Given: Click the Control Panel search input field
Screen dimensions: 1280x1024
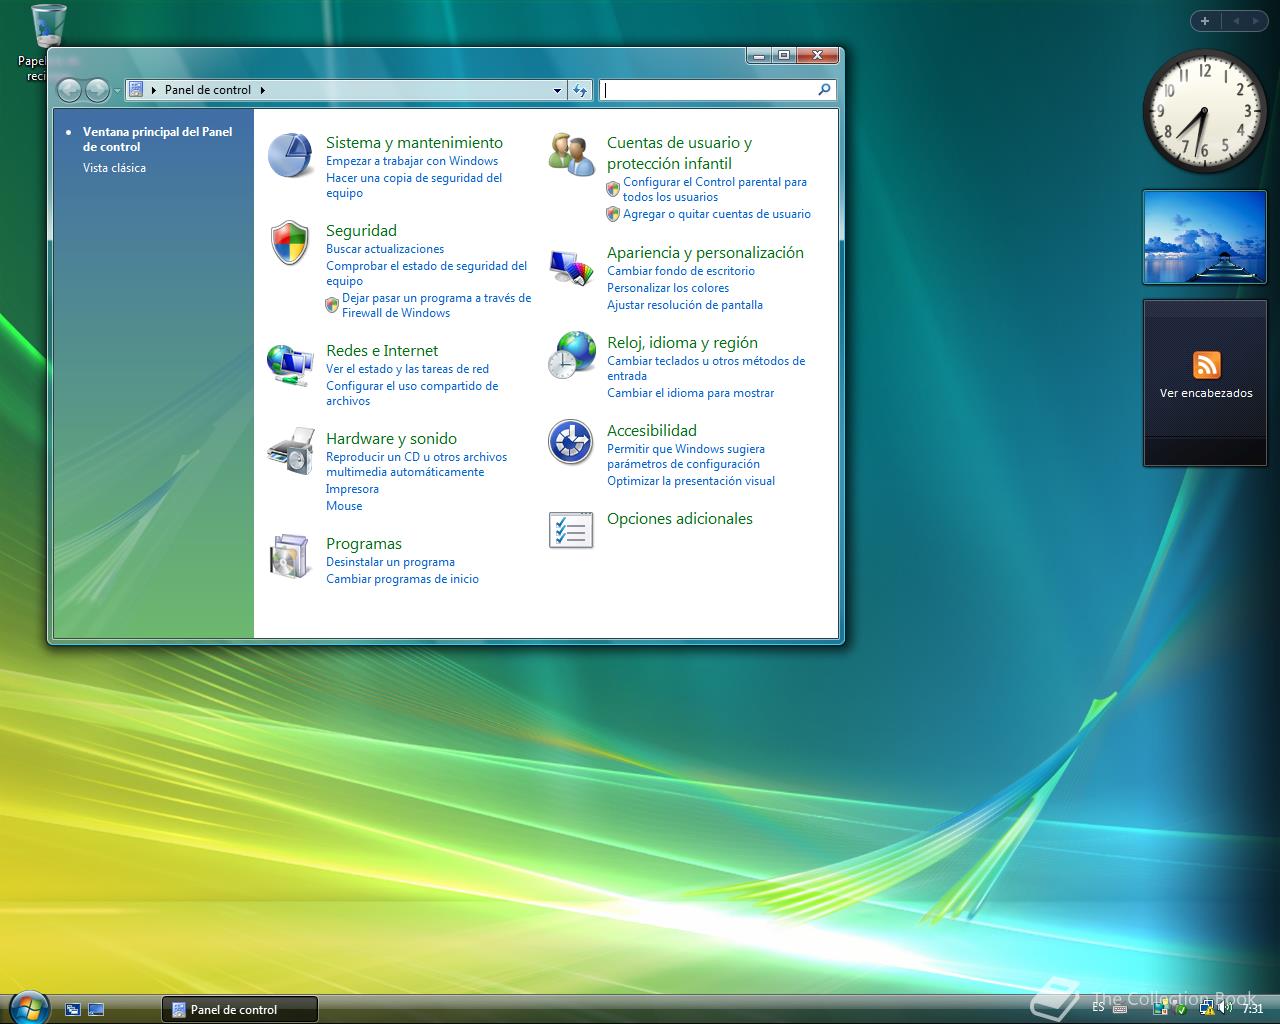Looking at the screenshot, I should pos(710,90).
